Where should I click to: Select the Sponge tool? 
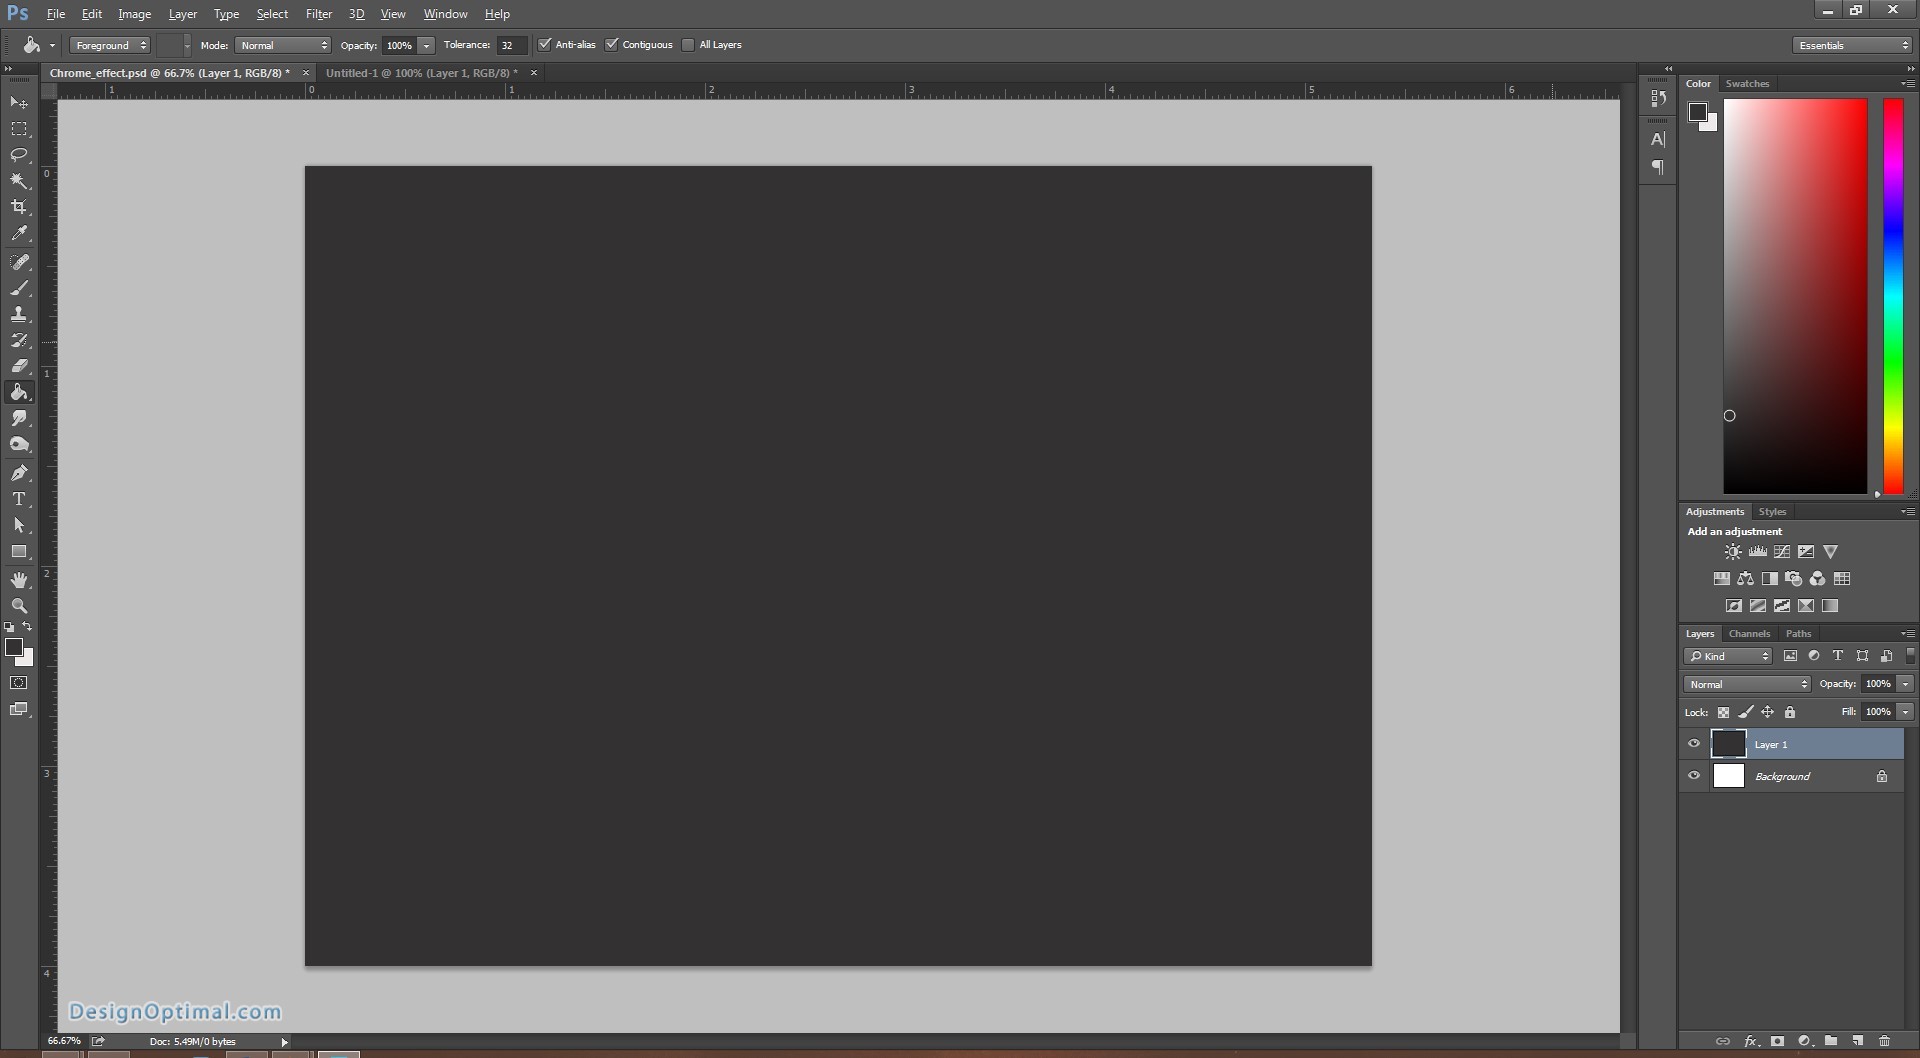tap(19, 444)
